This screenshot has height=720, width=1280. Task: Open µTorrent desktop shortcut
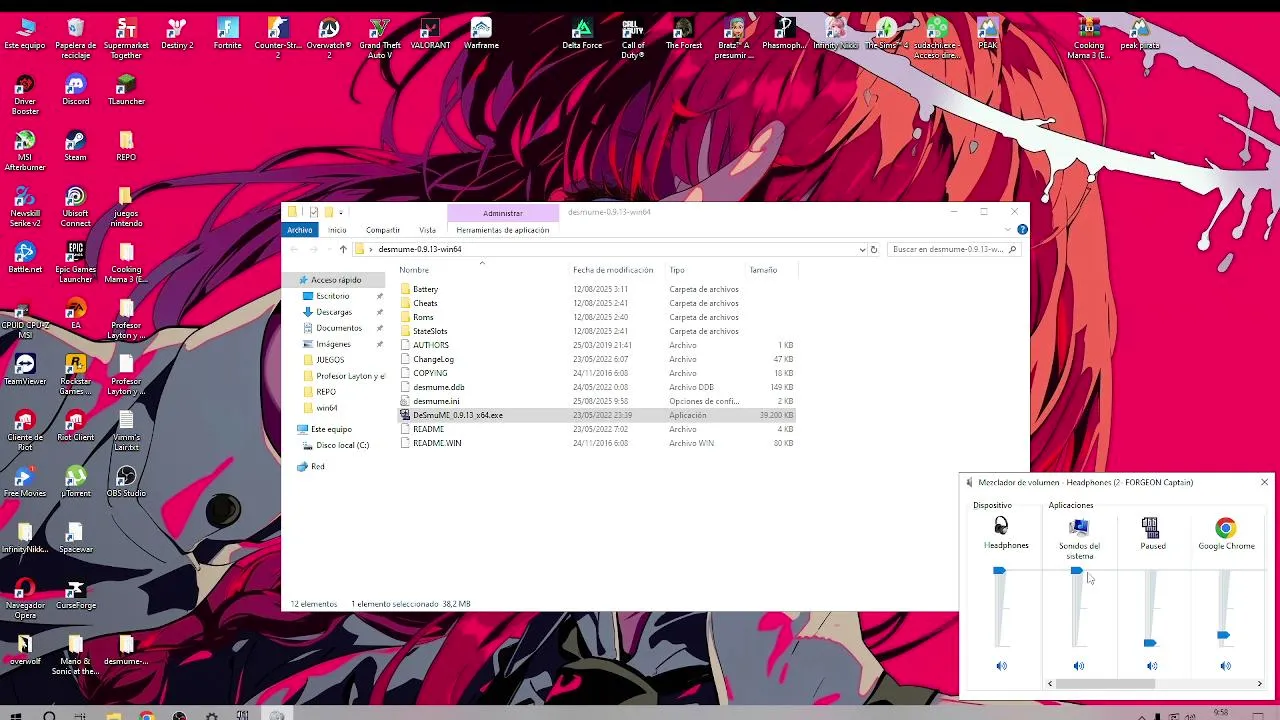click(x=75, y=482)
